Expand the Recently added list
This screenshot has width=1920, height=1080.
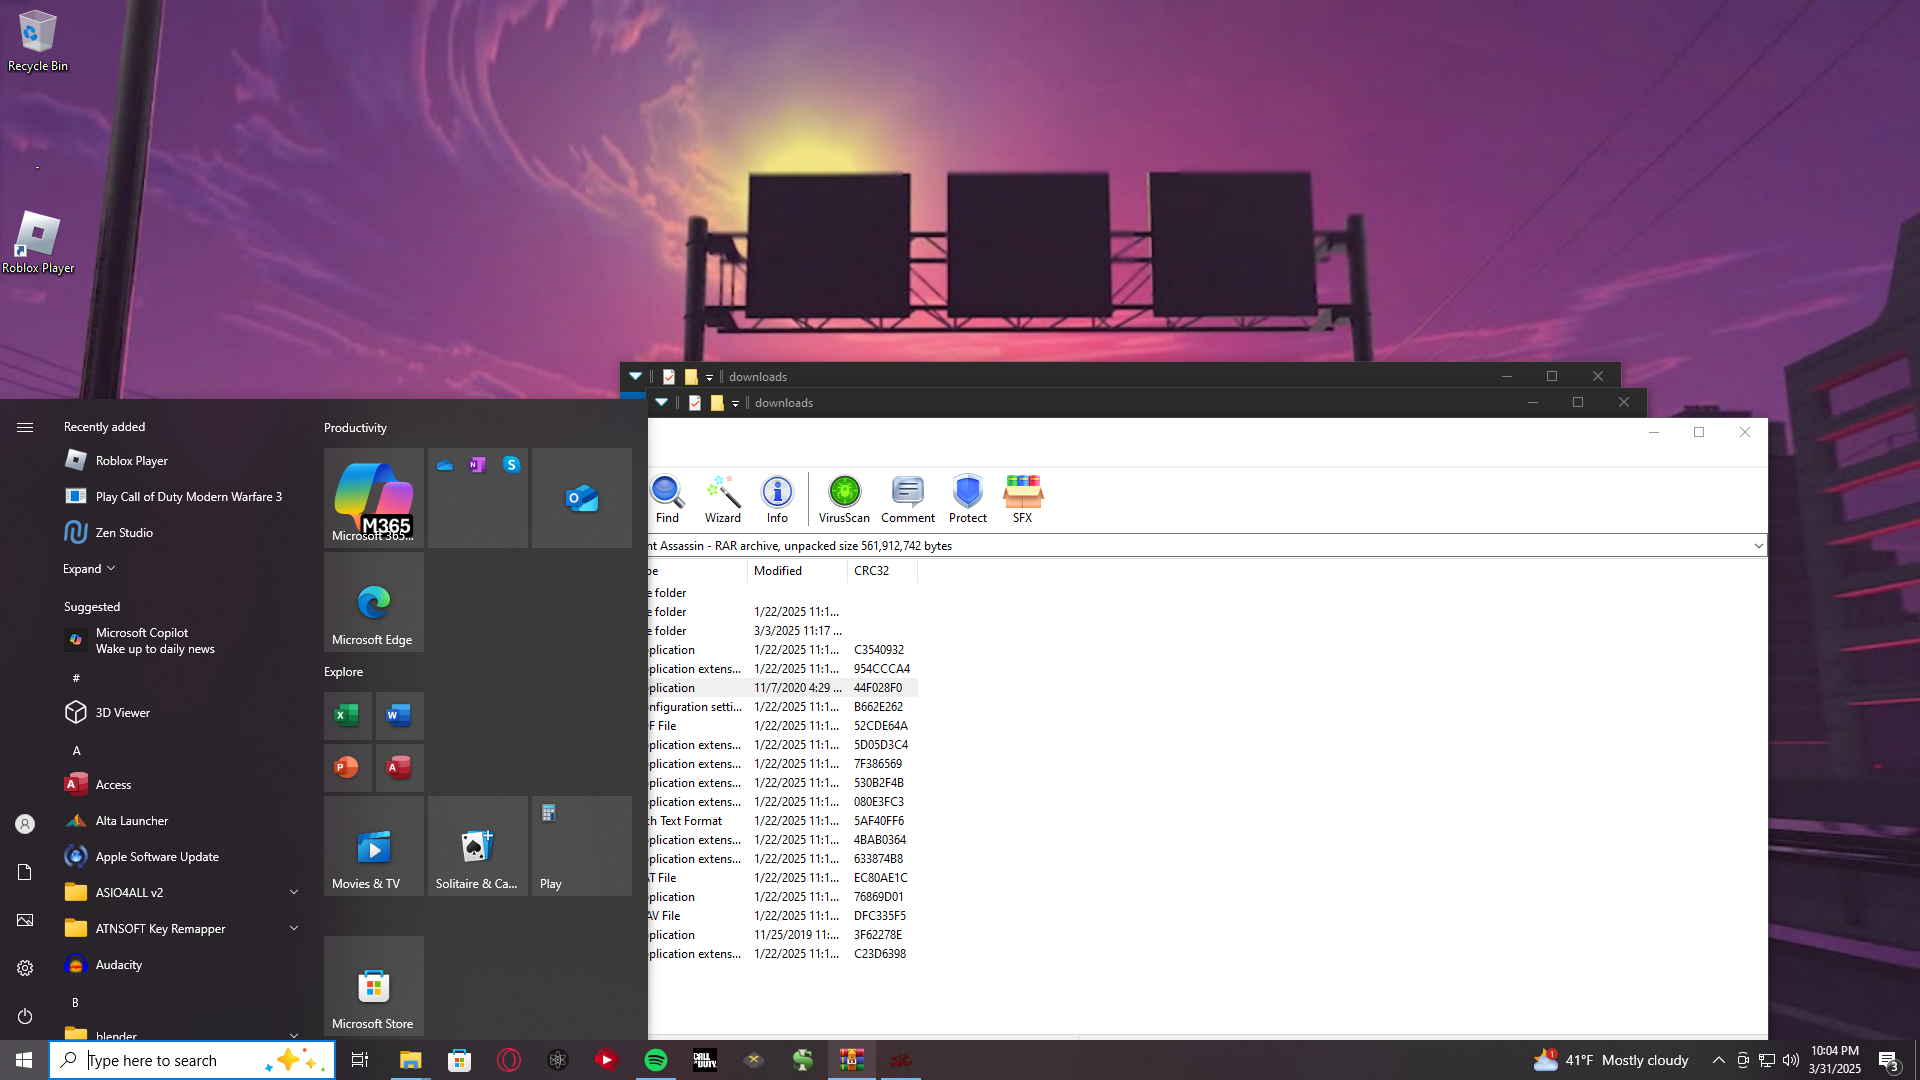pos(89,569)
